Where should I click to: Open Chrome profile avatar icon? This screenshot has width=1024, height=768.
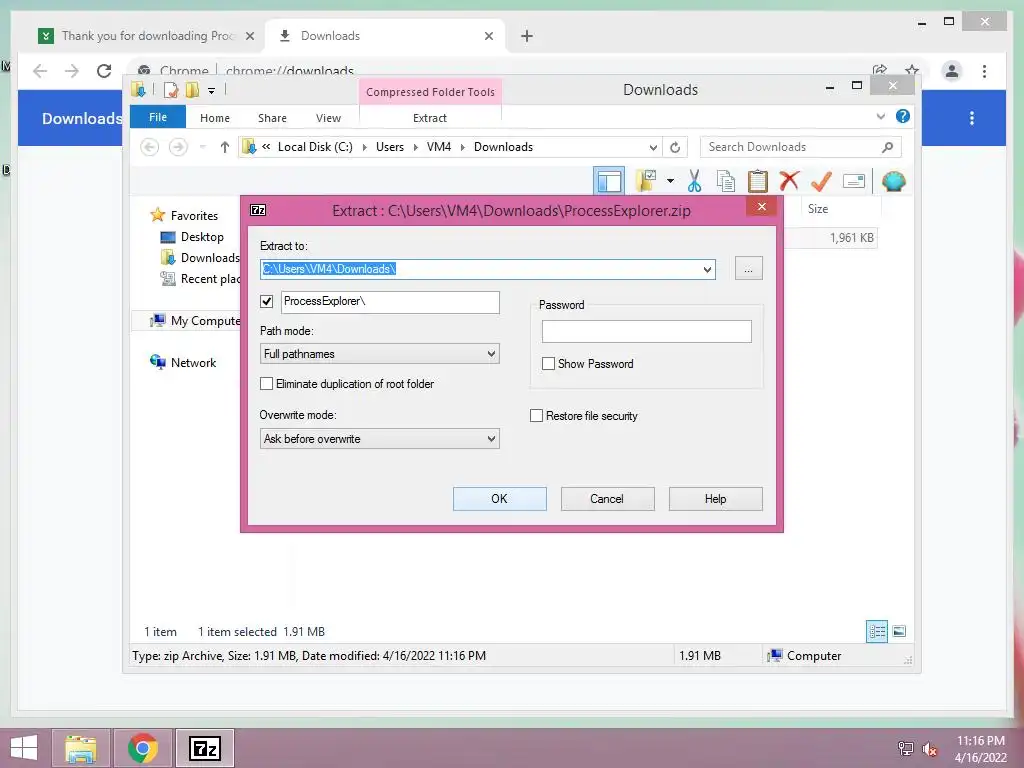click(952, 71)
